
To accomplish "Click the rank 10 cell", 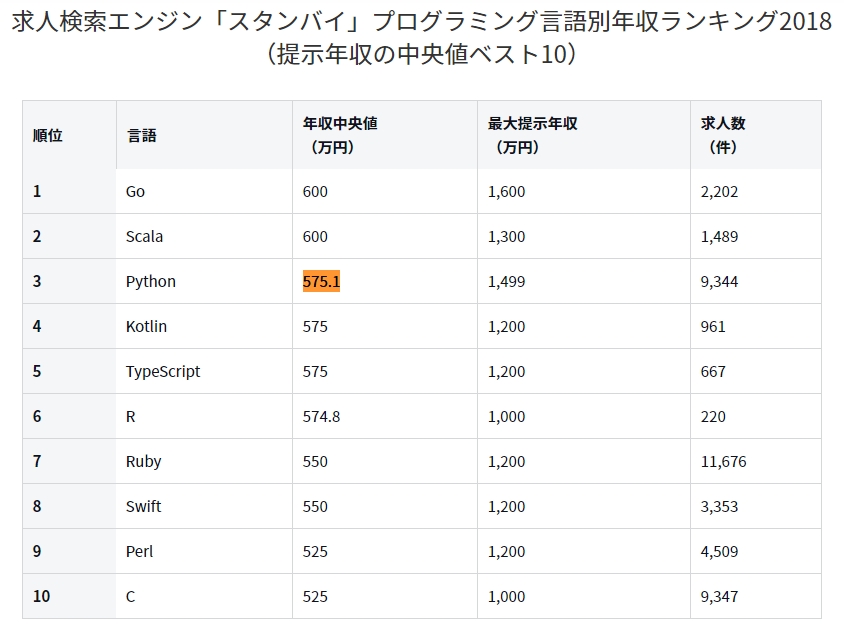I will tap(41, 597).
